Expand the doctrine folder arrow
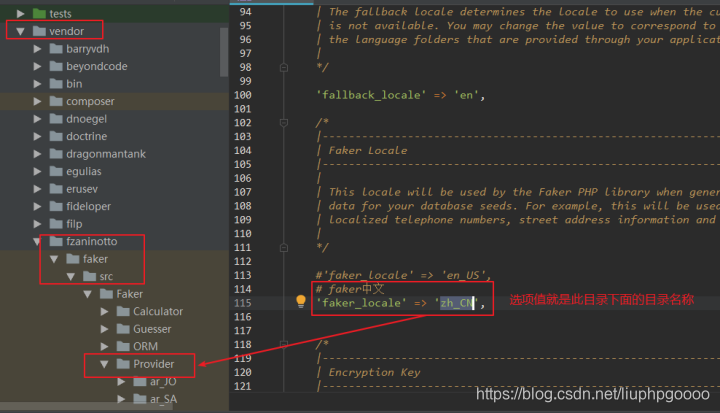 pyautogui.click(x=37, y=136)
